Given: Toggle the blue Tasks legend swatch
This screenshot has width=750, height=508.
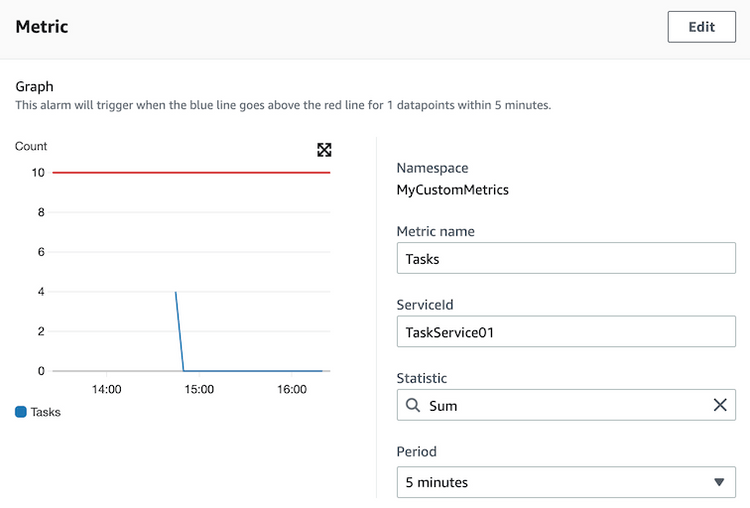Looking at the screenshot, I should [21, 412].
